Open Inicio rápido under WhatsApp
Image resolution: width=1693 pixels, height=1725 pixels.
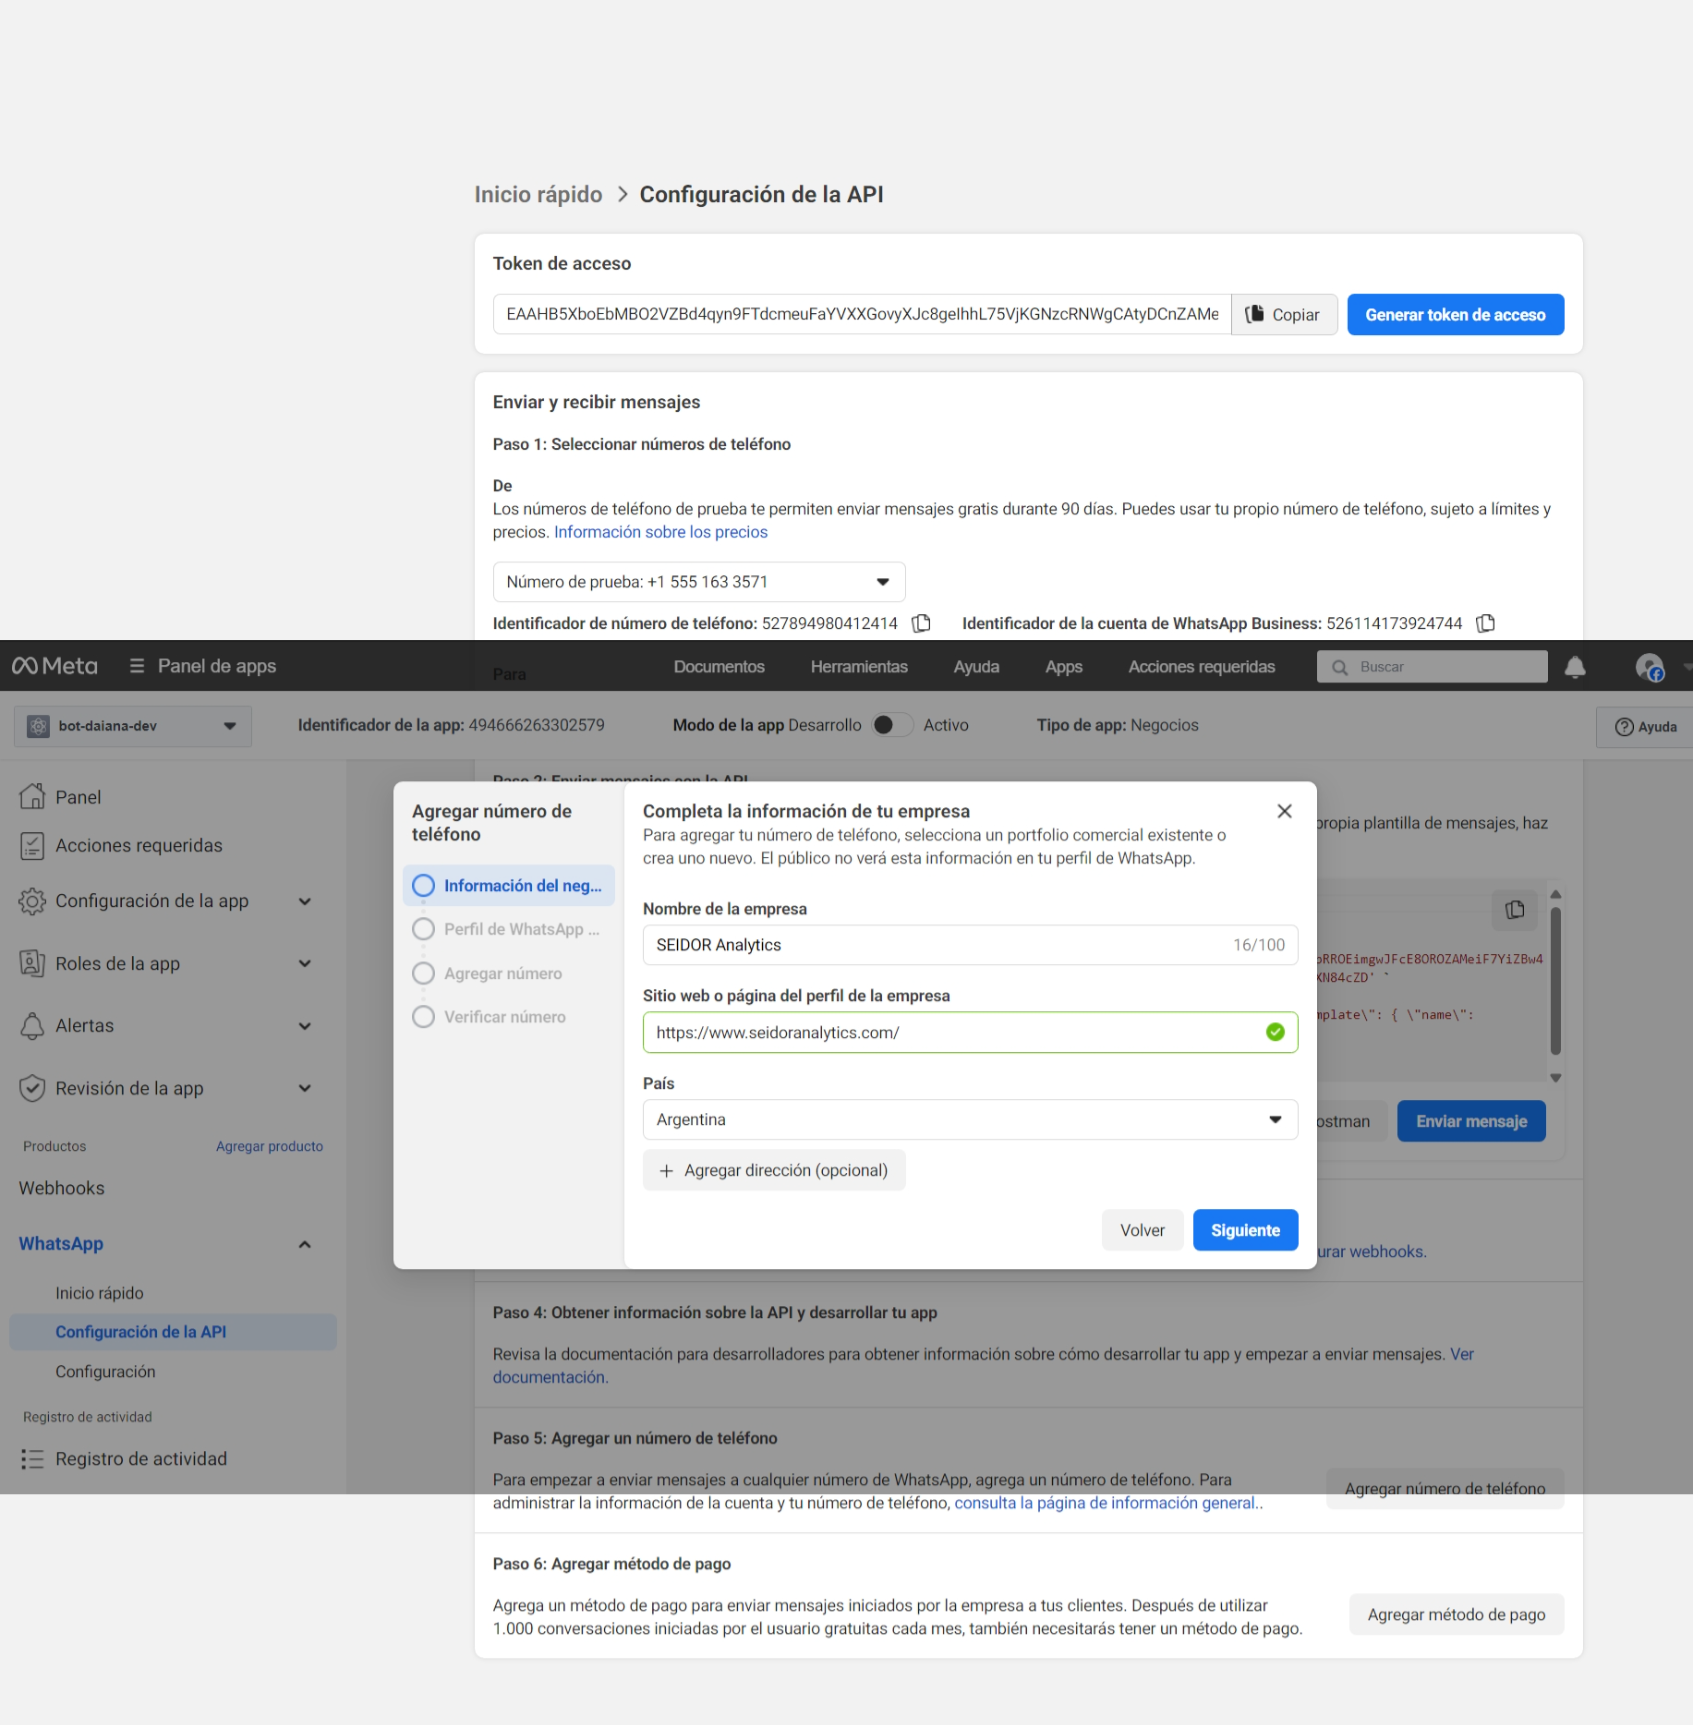tap(100, 1293)
